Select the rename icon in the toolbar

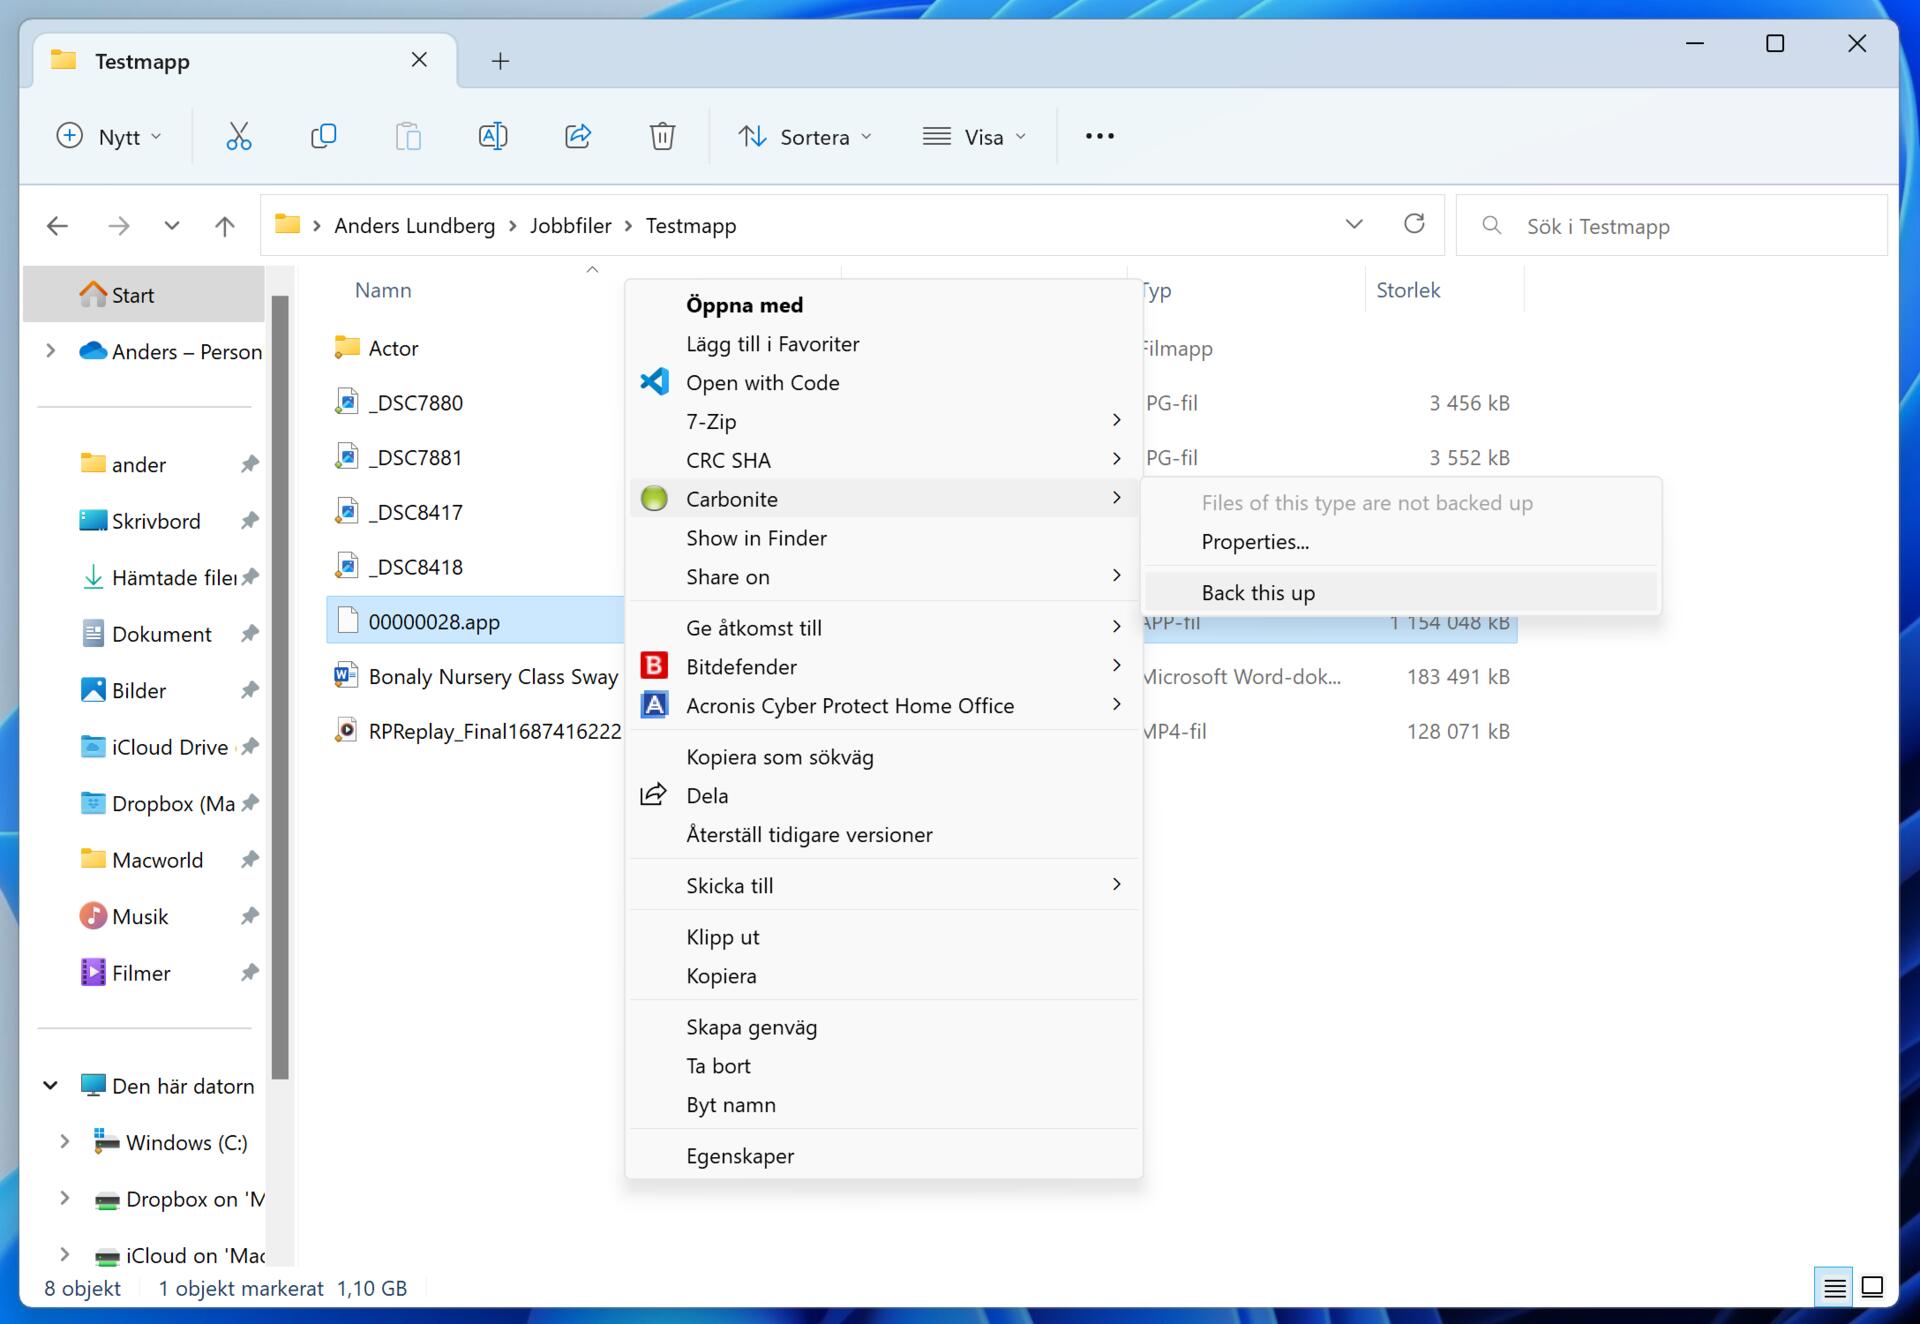pos(492,136)
